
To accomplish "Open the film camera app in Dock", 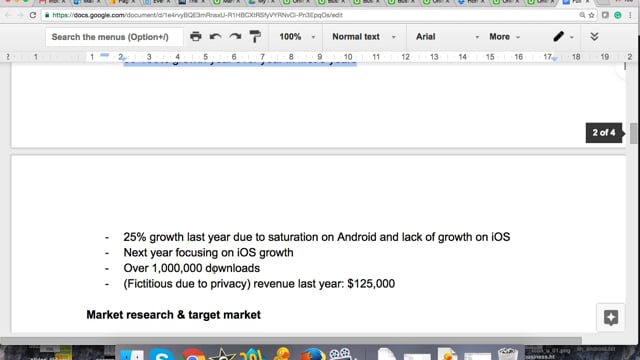I will [x=341, y=354].
